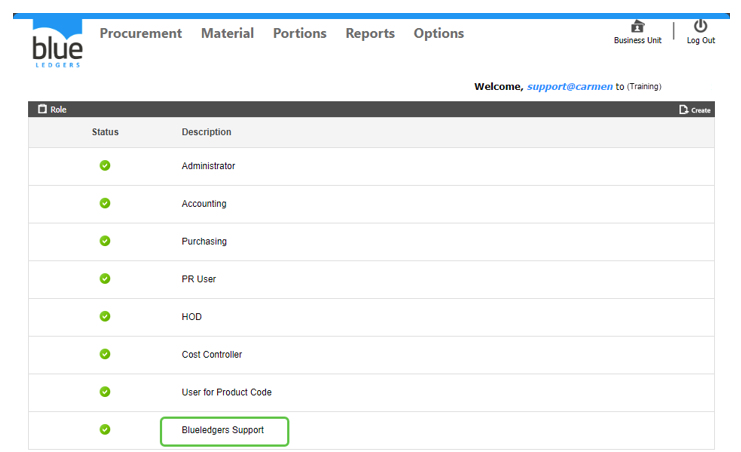Click the Create new role icon
Image resolution: width=741 pixels, height=452 pixels.
(684, 109)
